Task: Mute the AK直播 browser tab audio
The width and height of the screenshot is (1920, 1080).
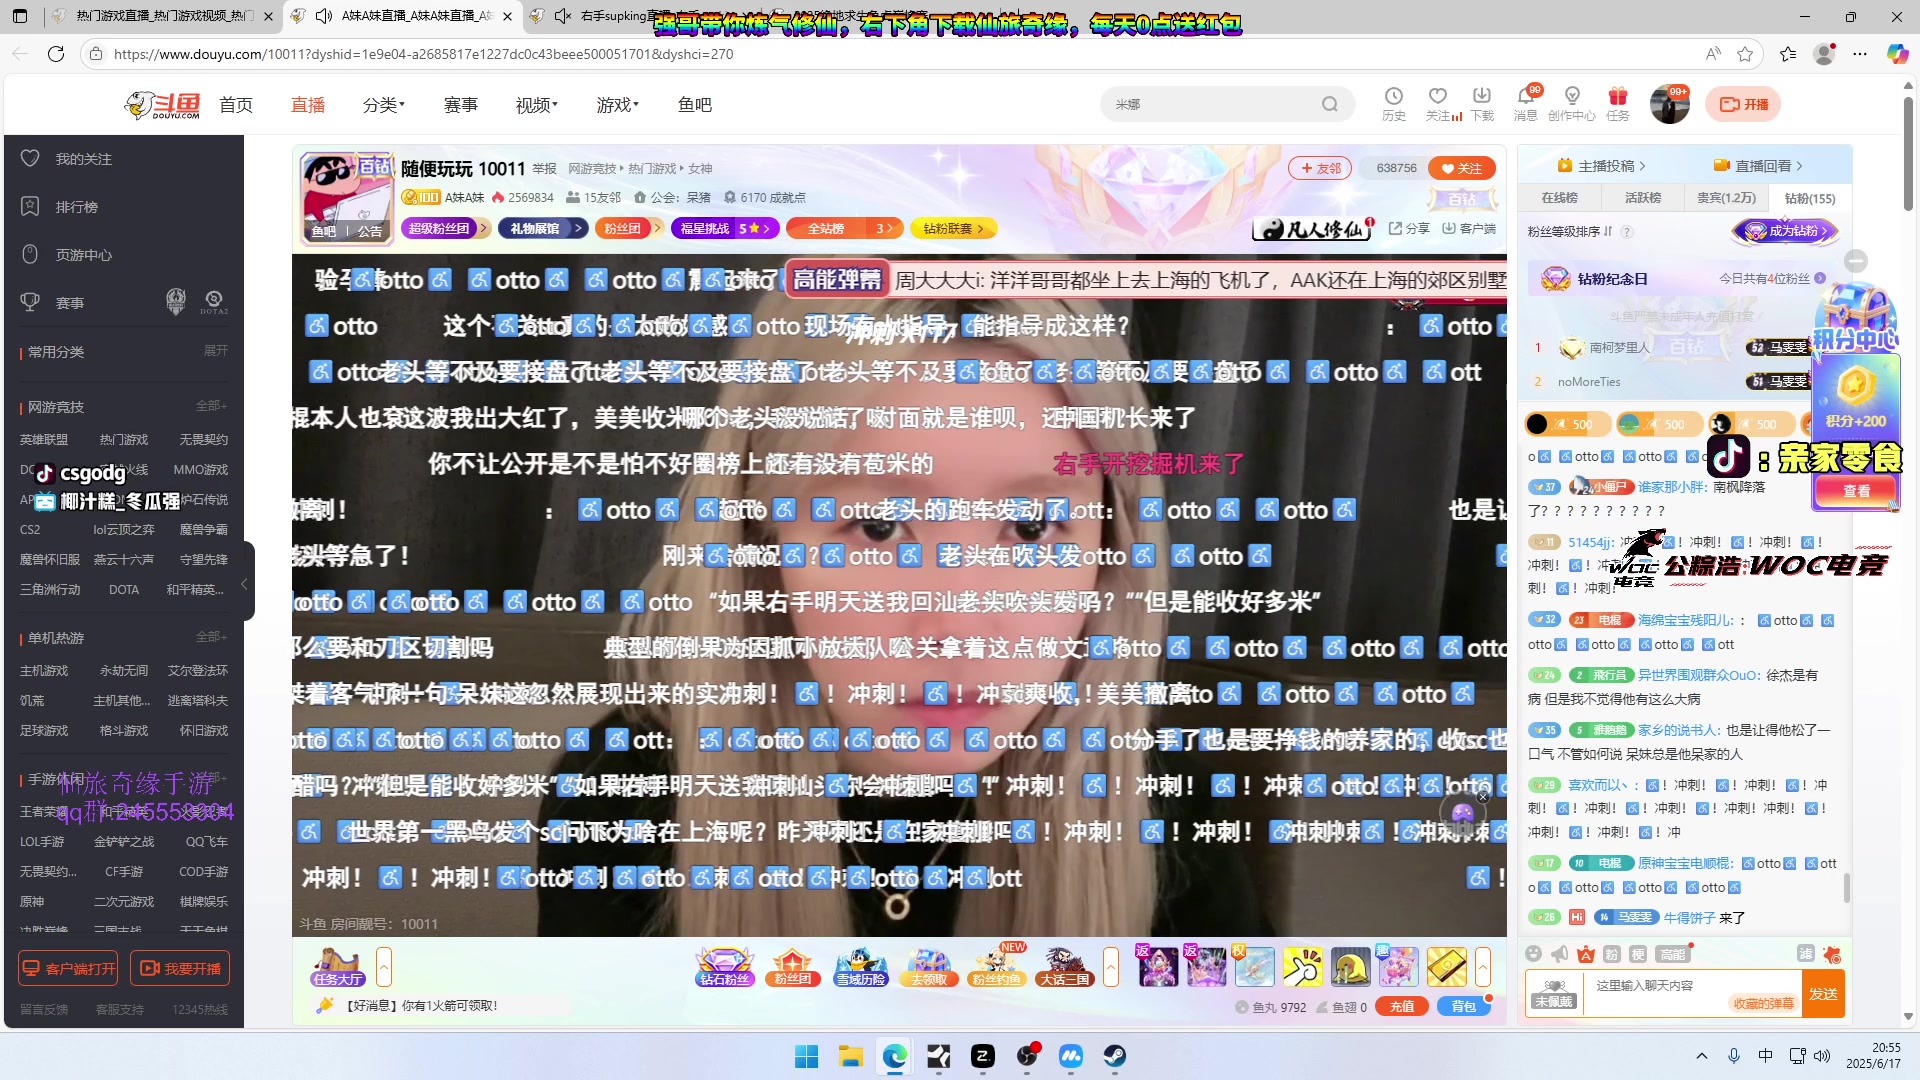Action: tap(323, 16)
